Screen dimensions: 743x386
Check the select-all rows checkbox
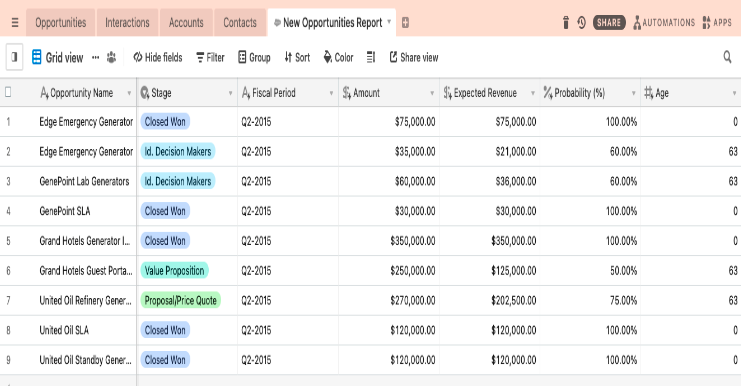click(8, 92)
